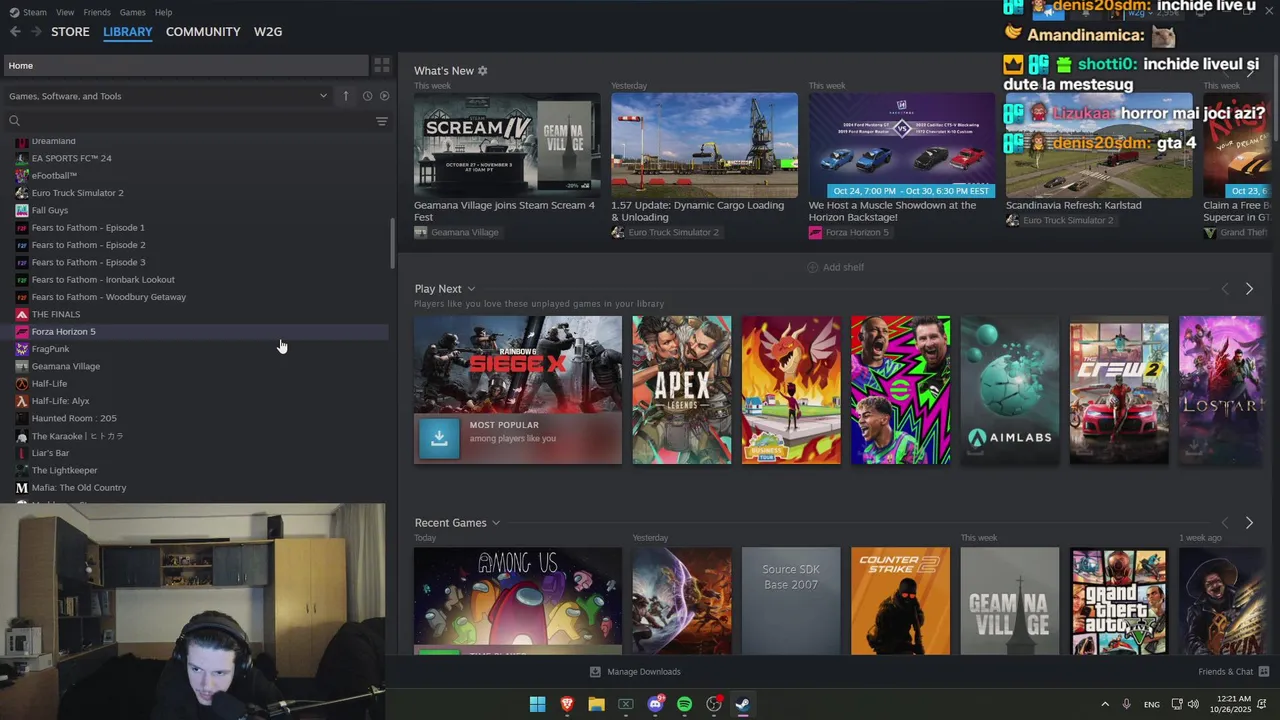This screenshot has height=720, width=1280.
Task: Open Play Next shelf dropdown
Action: pyautogui.click(x=471, y=289)
